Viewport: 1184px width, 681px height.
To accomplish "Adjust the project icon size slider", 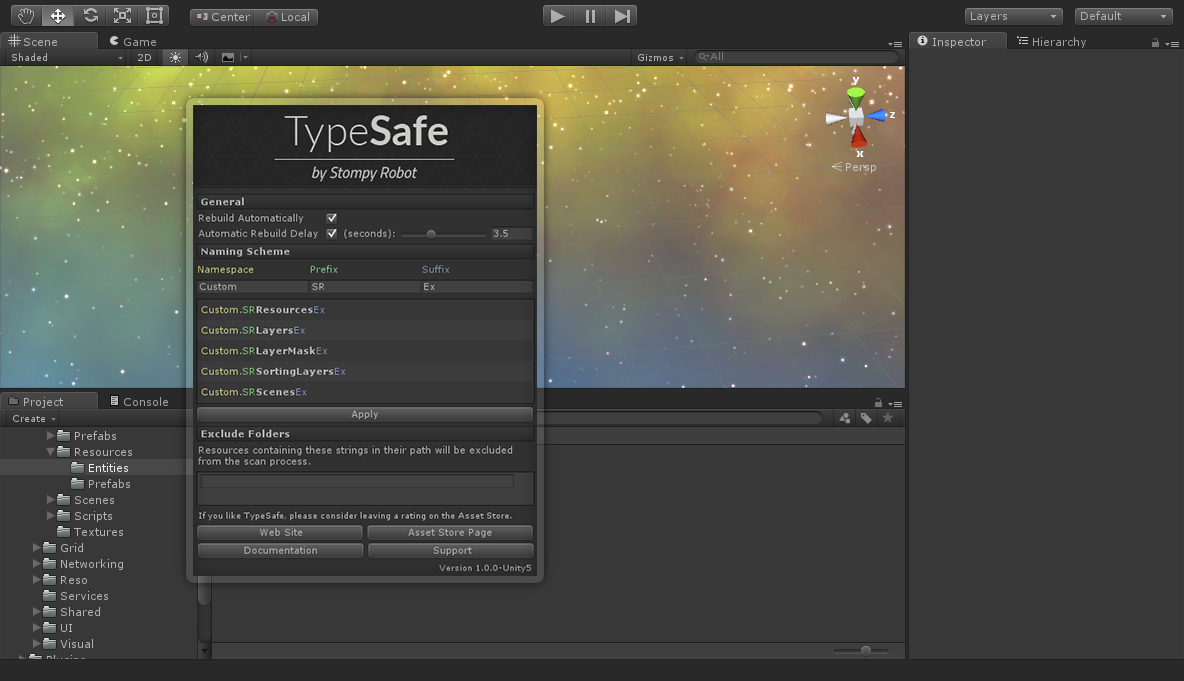I will pos(862,651).
